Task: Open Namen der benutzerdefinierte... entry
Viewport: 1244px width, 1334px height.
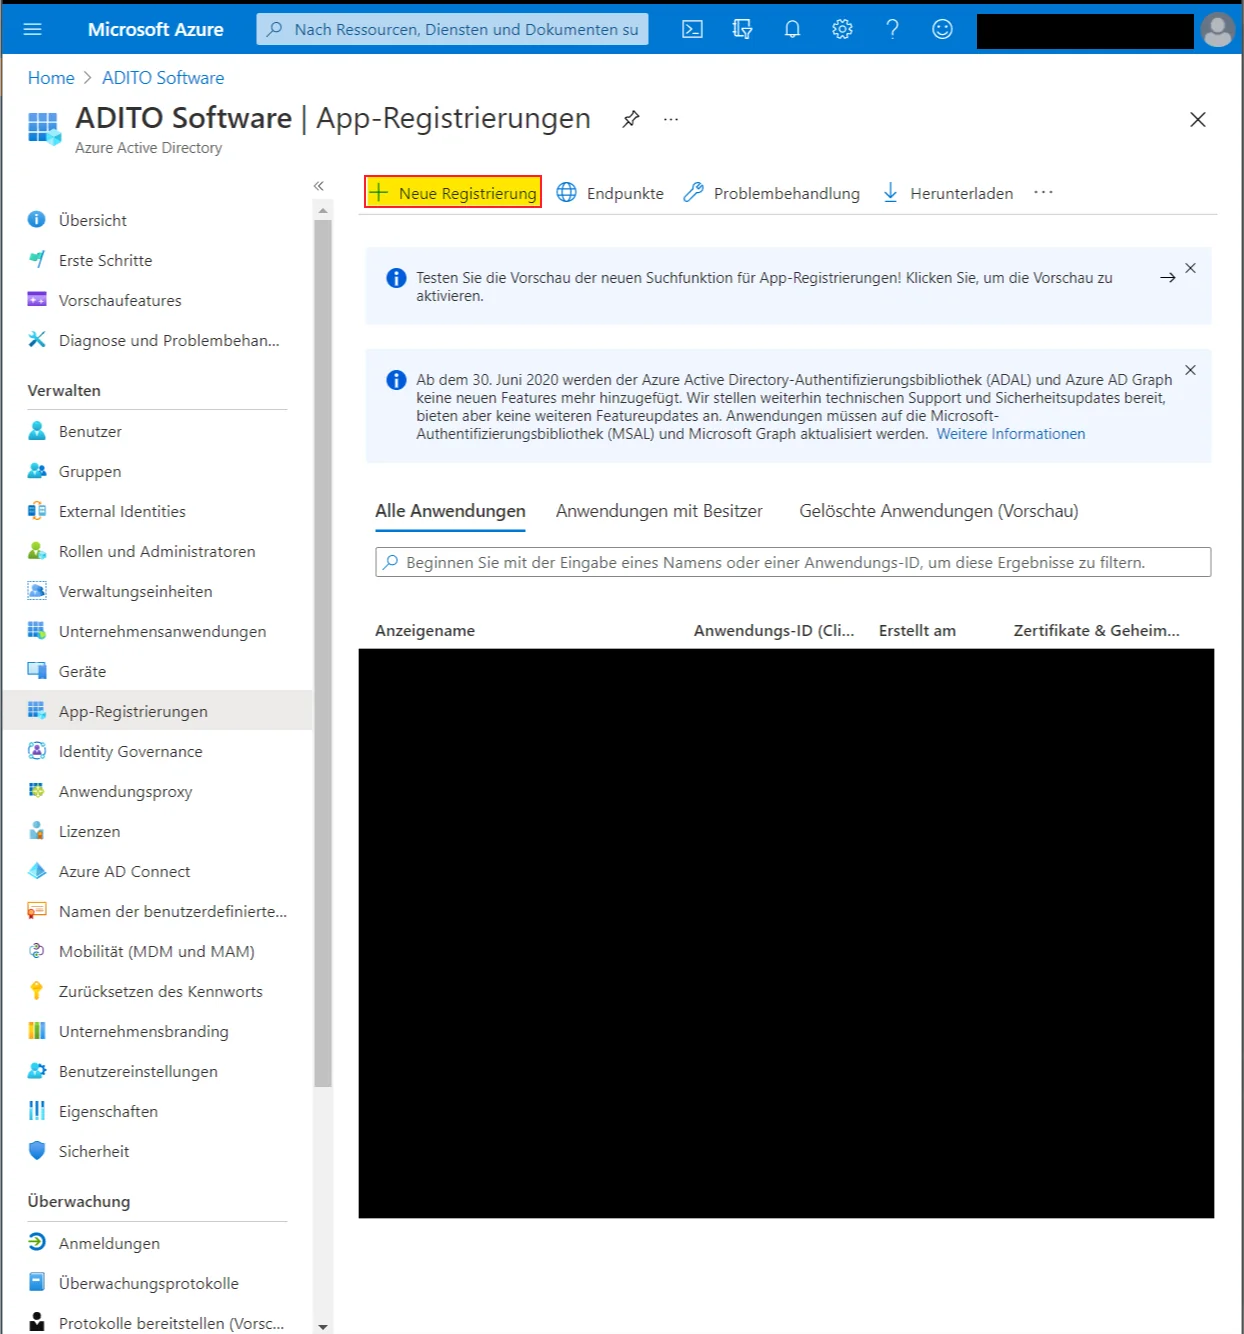Action: point(157,911)
